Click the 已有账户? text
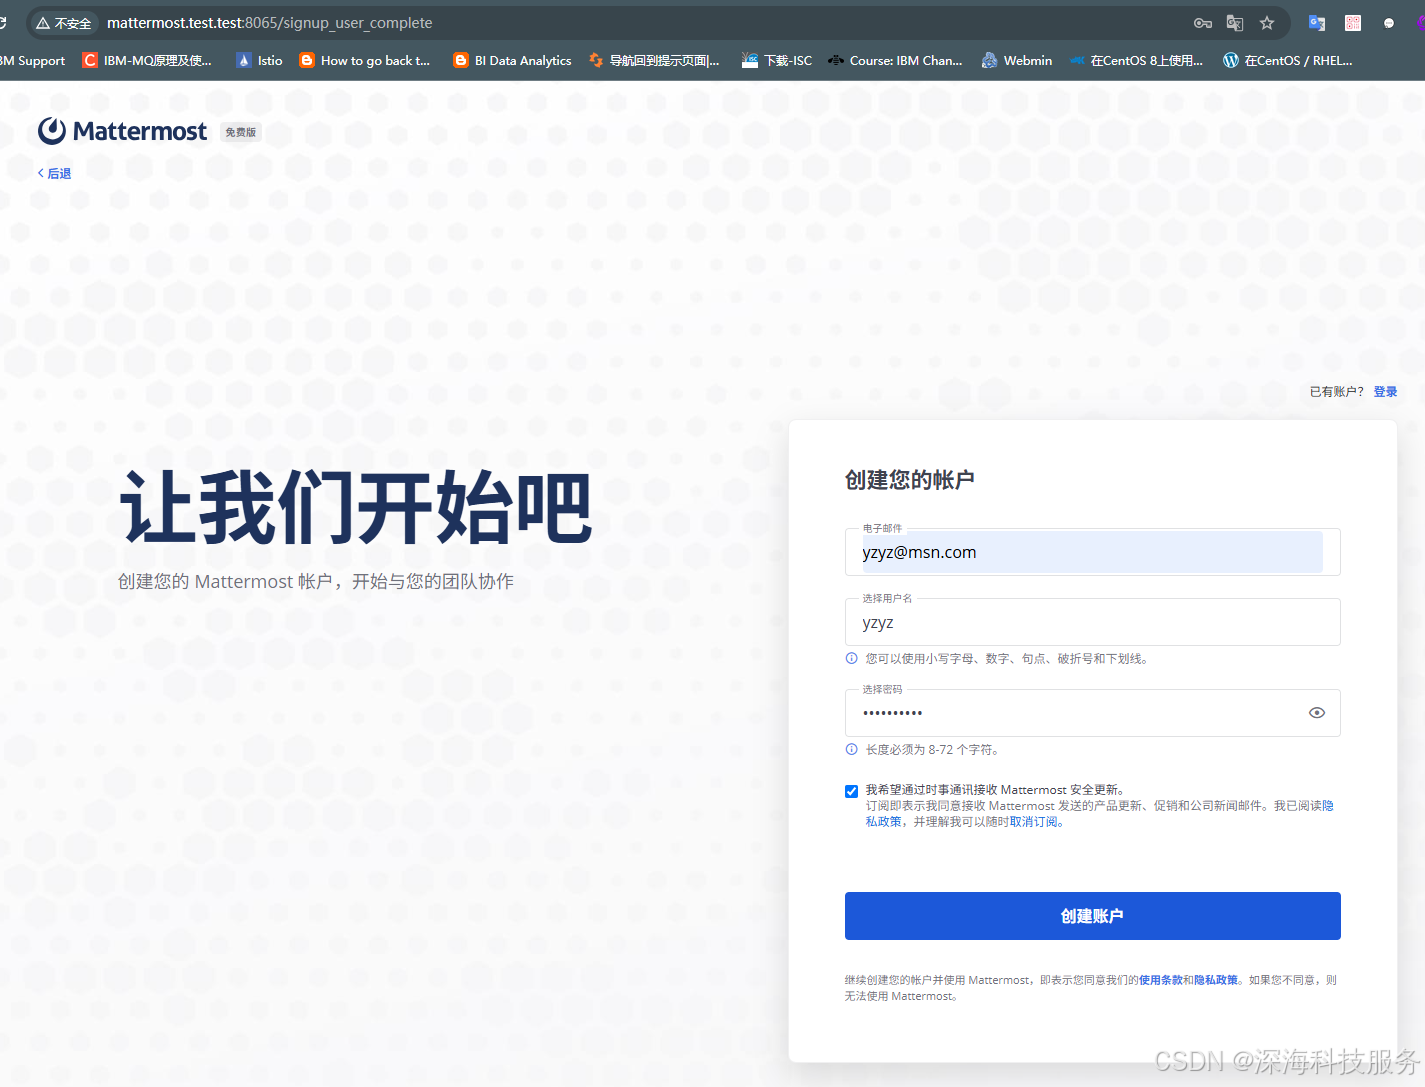This screenshot has width=1425, height=1087. (x=1337, y=392)
